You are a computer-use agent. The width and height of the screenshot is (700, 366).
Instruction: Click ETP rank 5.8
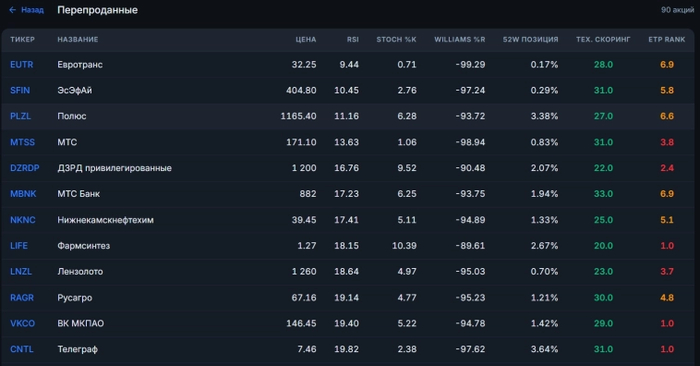667,90
